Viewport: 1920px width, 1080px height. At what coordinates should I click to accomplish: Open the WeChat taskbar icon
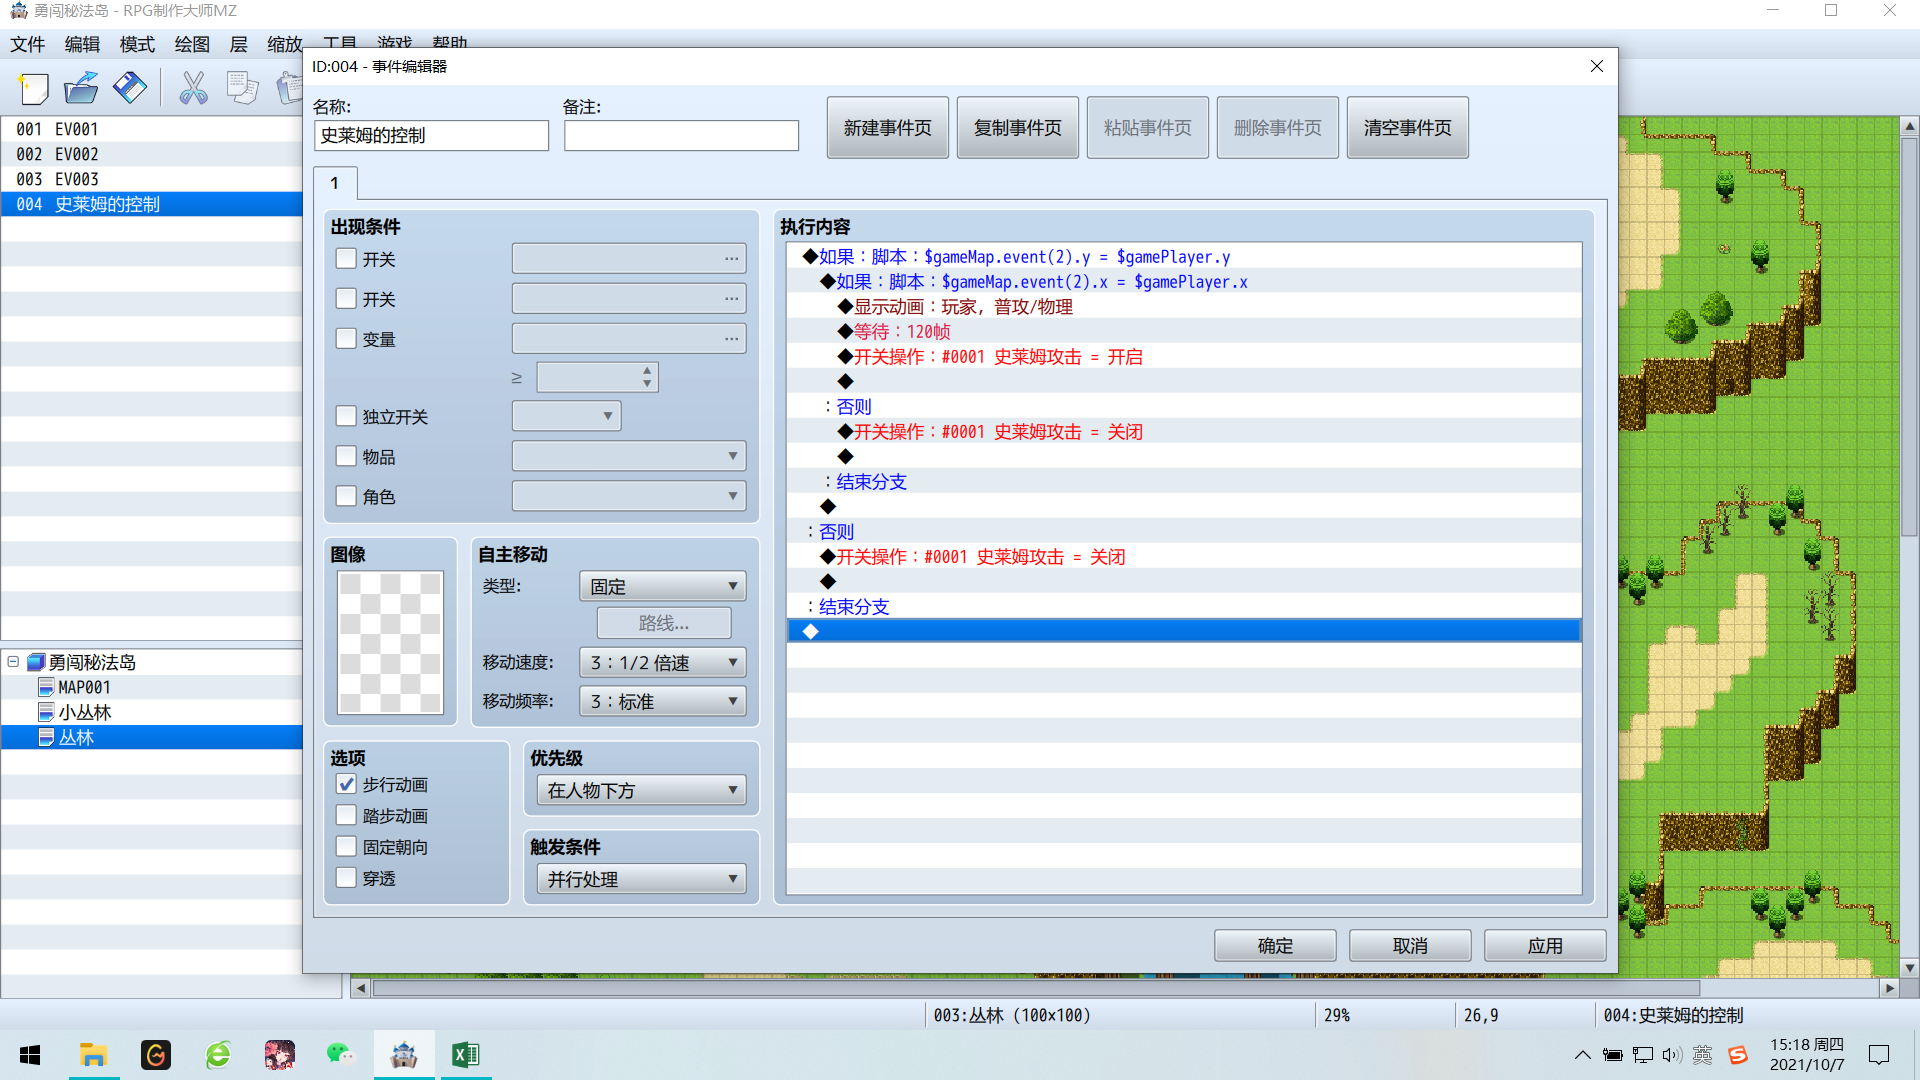click(341, 1055)
